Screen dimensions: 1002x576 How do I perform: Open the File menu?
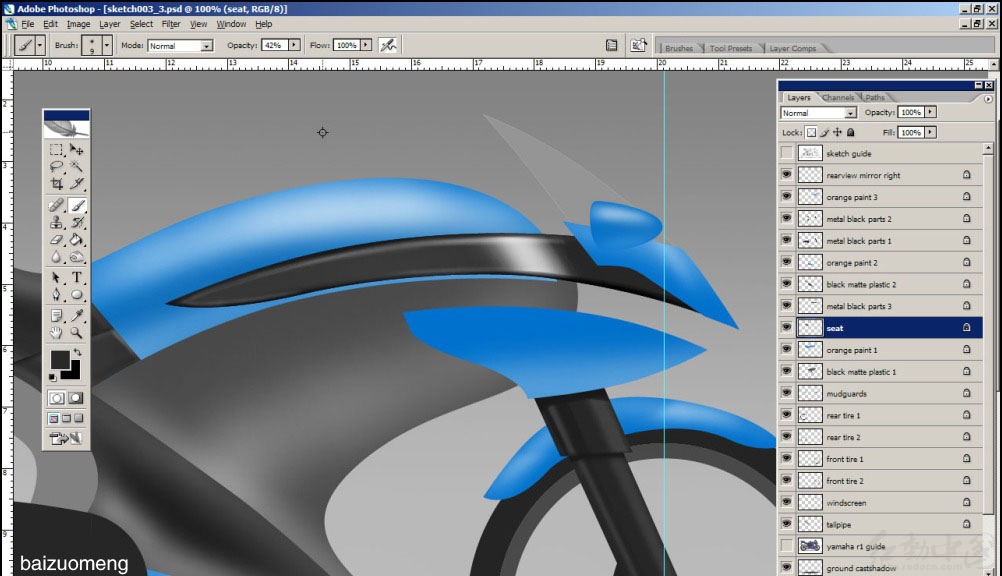coord(27,24)
